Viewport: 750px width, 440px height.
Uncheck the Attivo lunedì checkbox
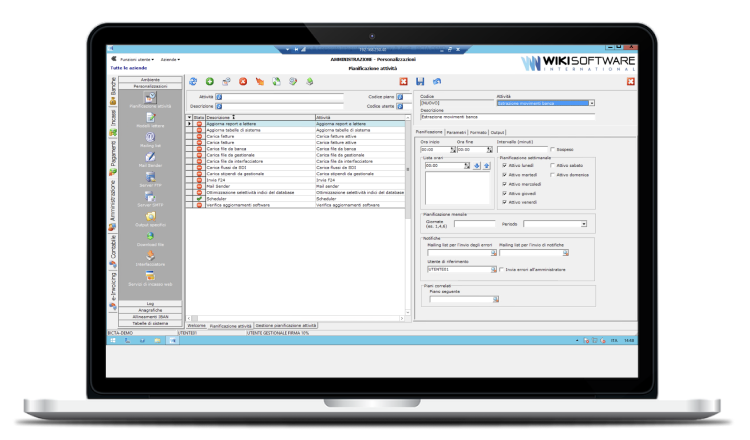click(x=504, y=165)
